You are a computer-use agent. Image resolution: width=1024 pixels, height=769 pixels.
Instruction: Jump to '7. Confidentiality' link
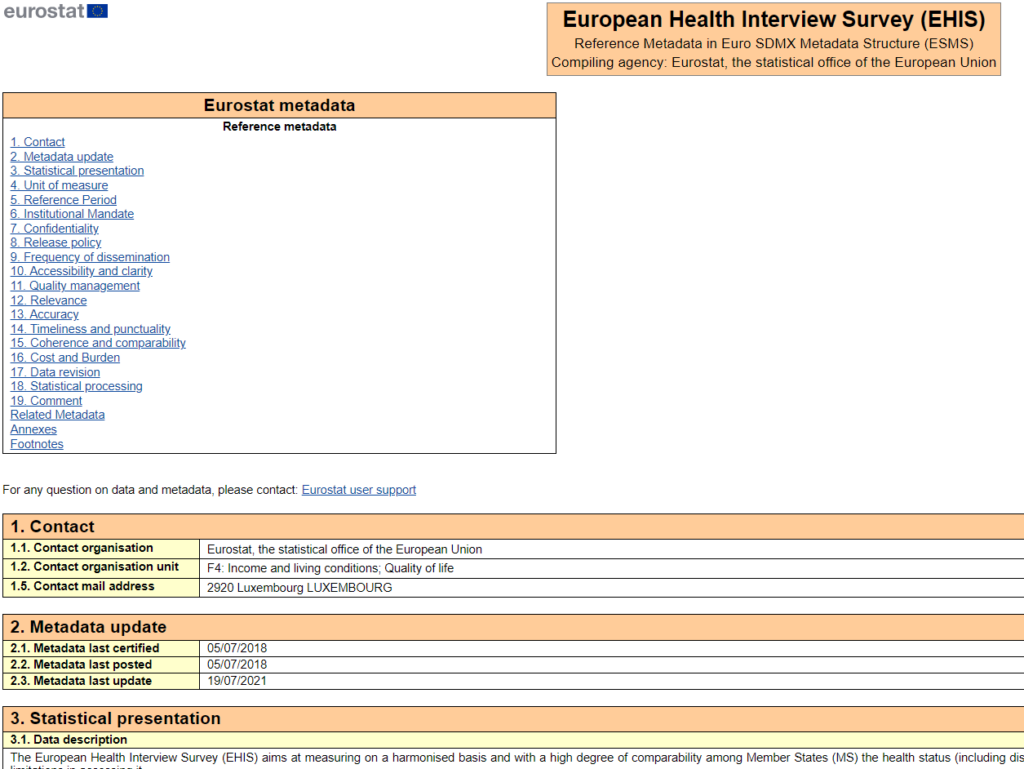point(55,228)
